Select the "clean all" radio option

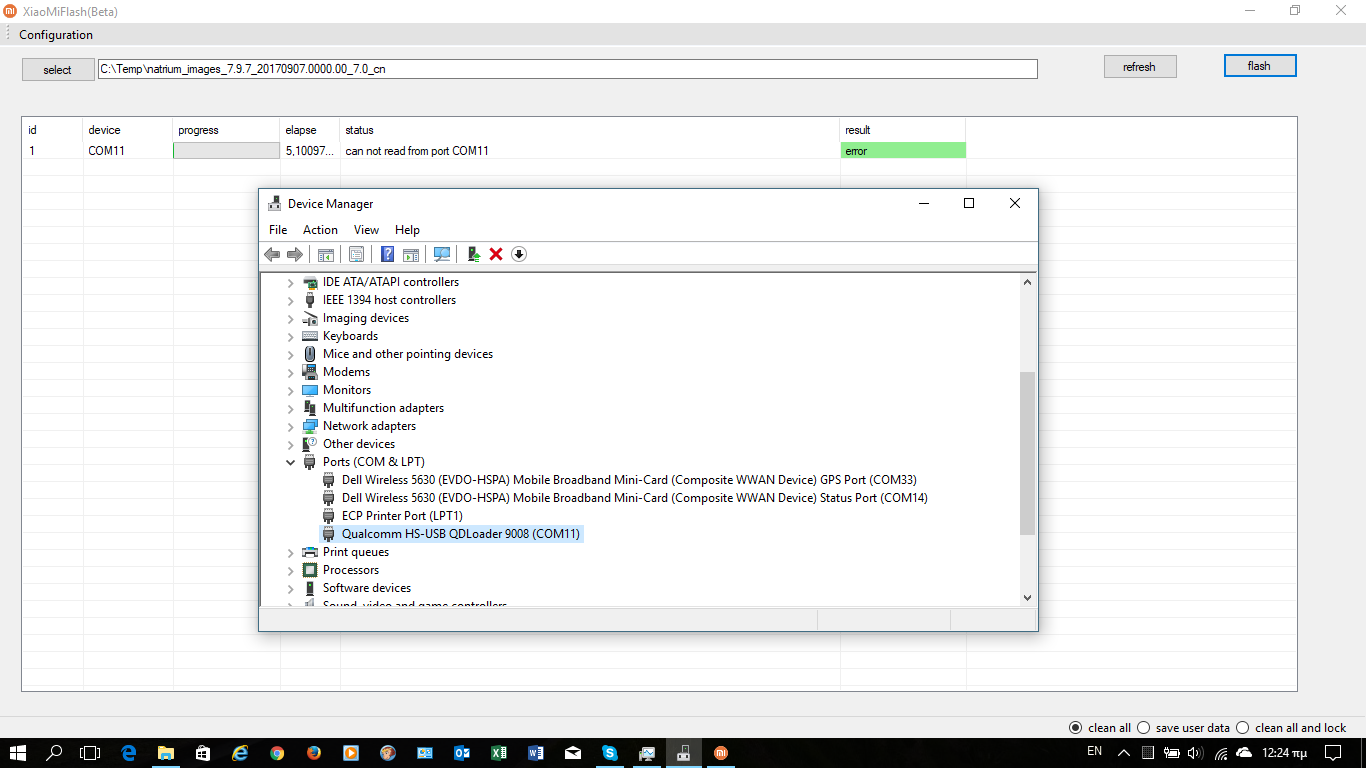(1076, 728)
